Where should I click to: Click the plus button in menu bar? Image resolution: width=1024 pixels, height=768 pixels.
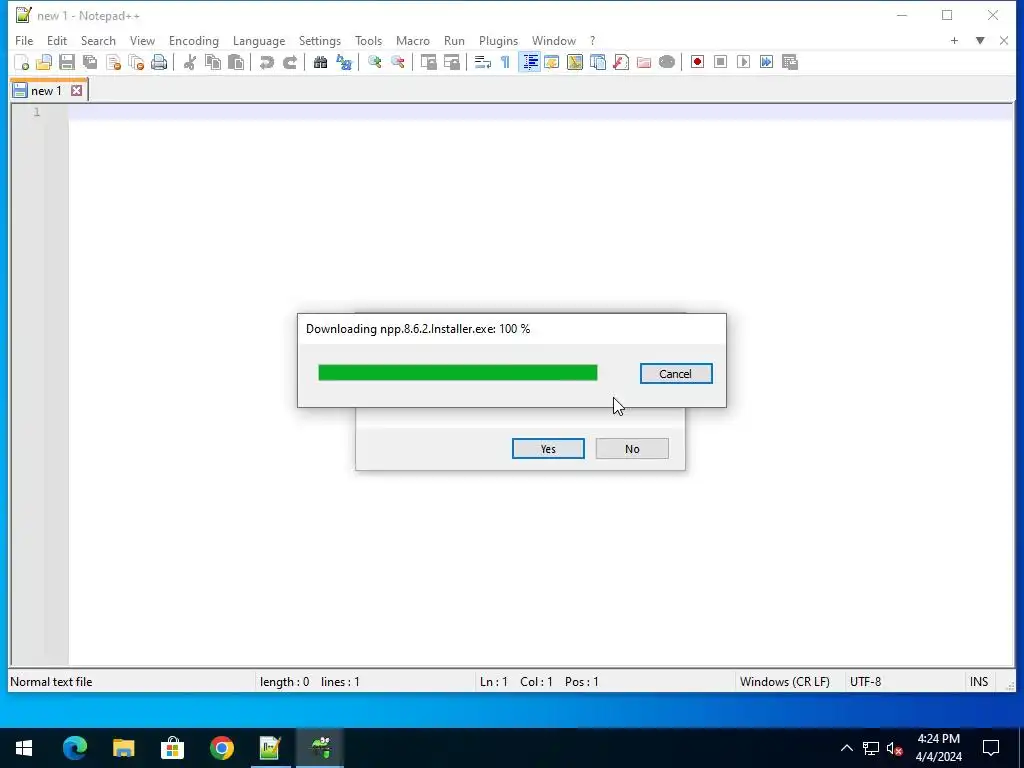(x=954, y=40)
